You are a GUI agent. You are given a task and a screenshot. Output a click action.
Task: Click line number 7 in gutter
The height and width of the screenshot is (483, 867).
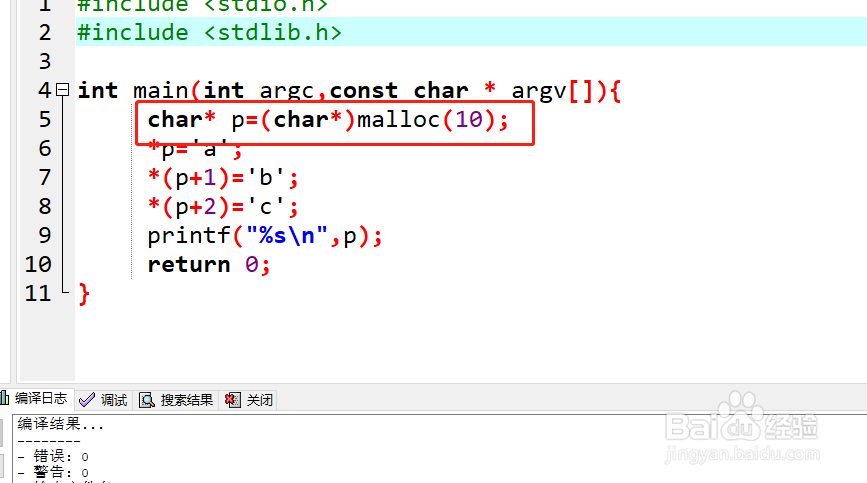(45, 177)
